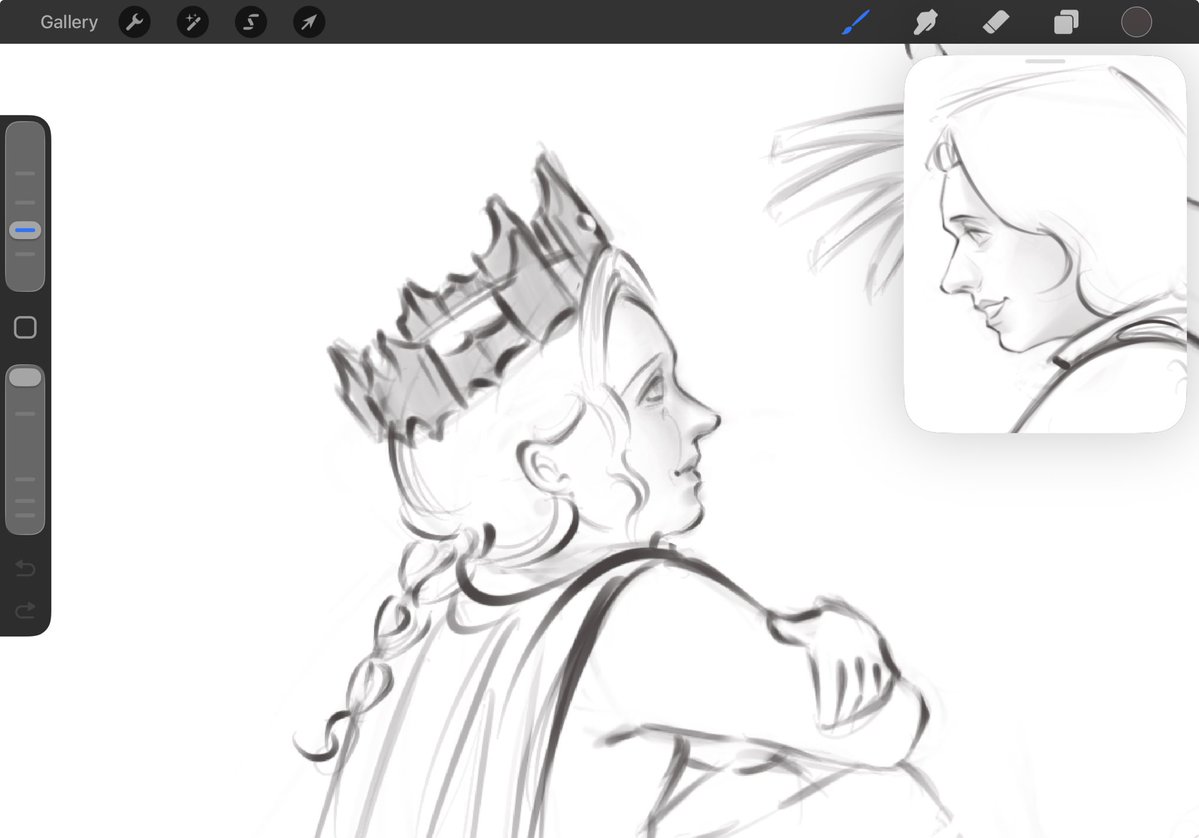Open the Actions wrench menu
Image resolution: width=1199 pixels, height=838 pixels.
click(x=135, y=22)
